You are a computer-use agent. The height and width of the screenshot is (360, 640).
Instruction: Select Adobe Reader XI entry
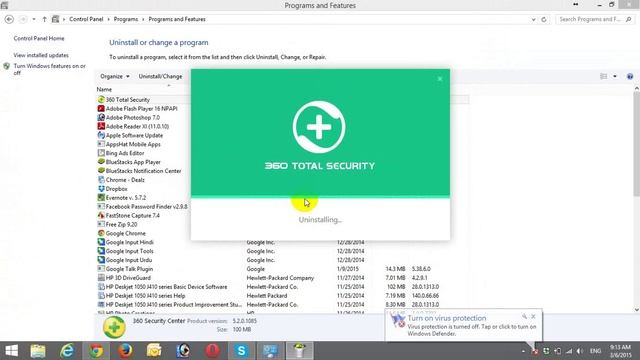pos(137,127)
